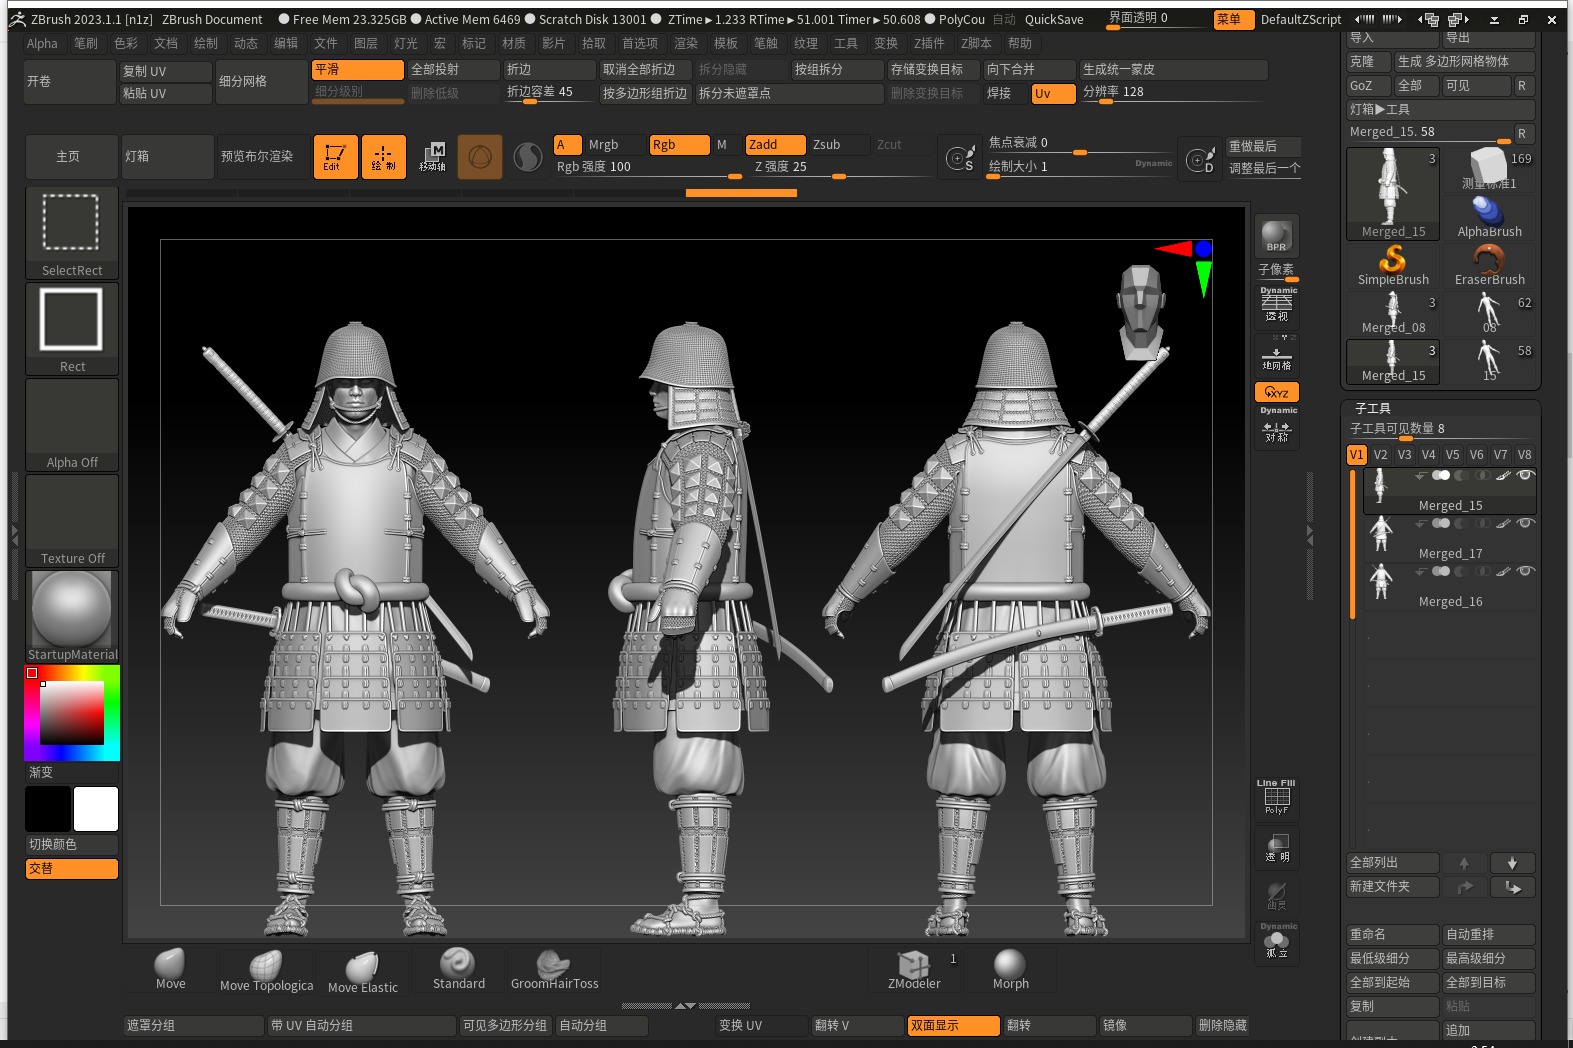
Task: Toggle XYZ rotation mode
Action: click(x=1277, y=392)
